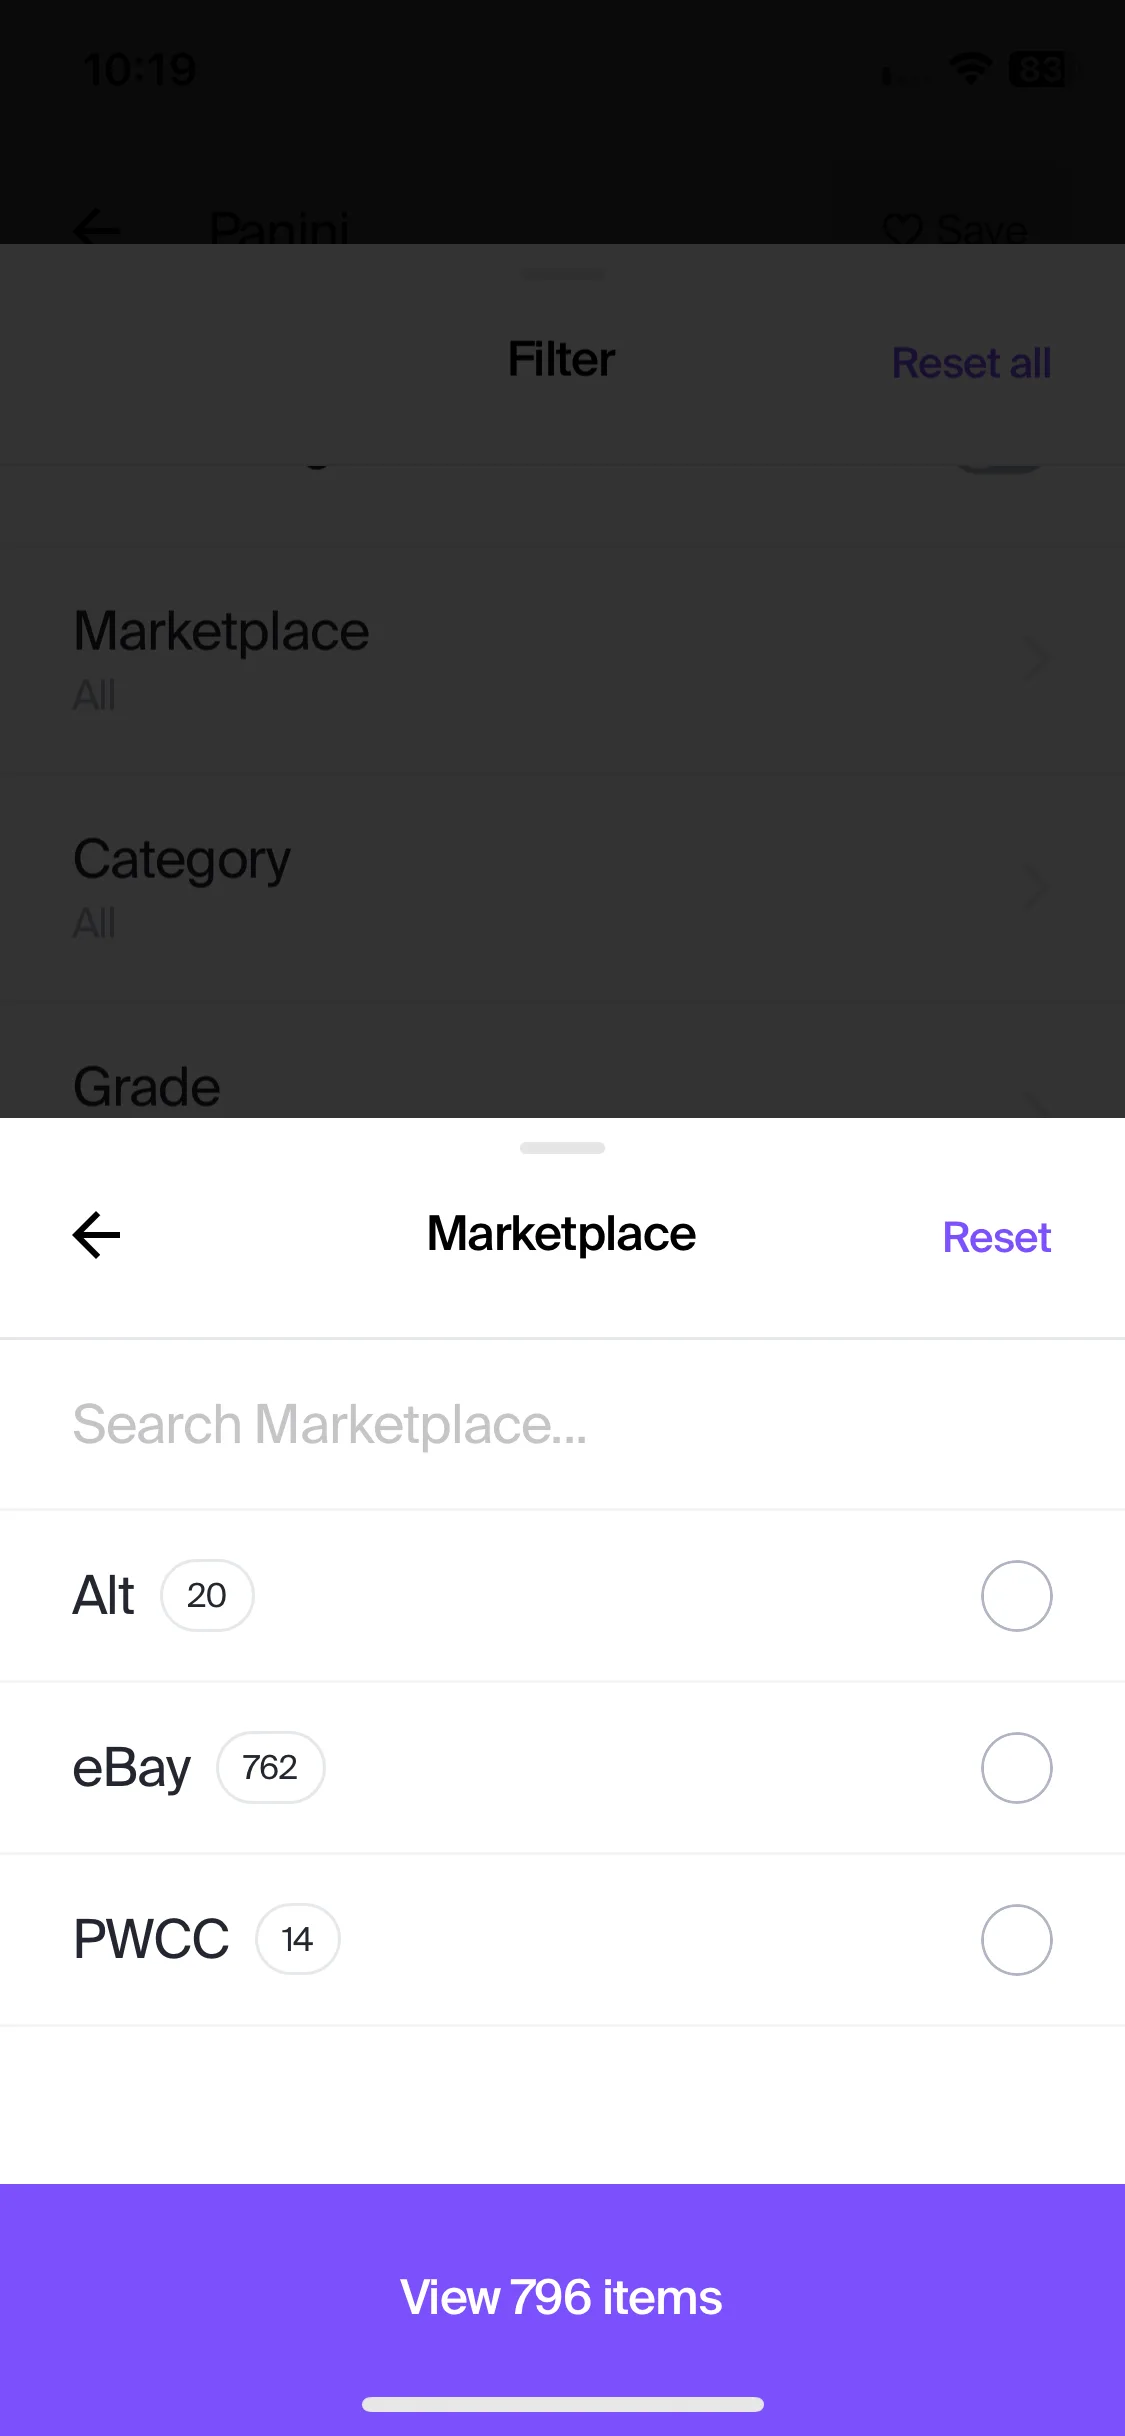Select the Alt marketplace radio button
The image size is (1125, 2436).
point(1016,1596)
